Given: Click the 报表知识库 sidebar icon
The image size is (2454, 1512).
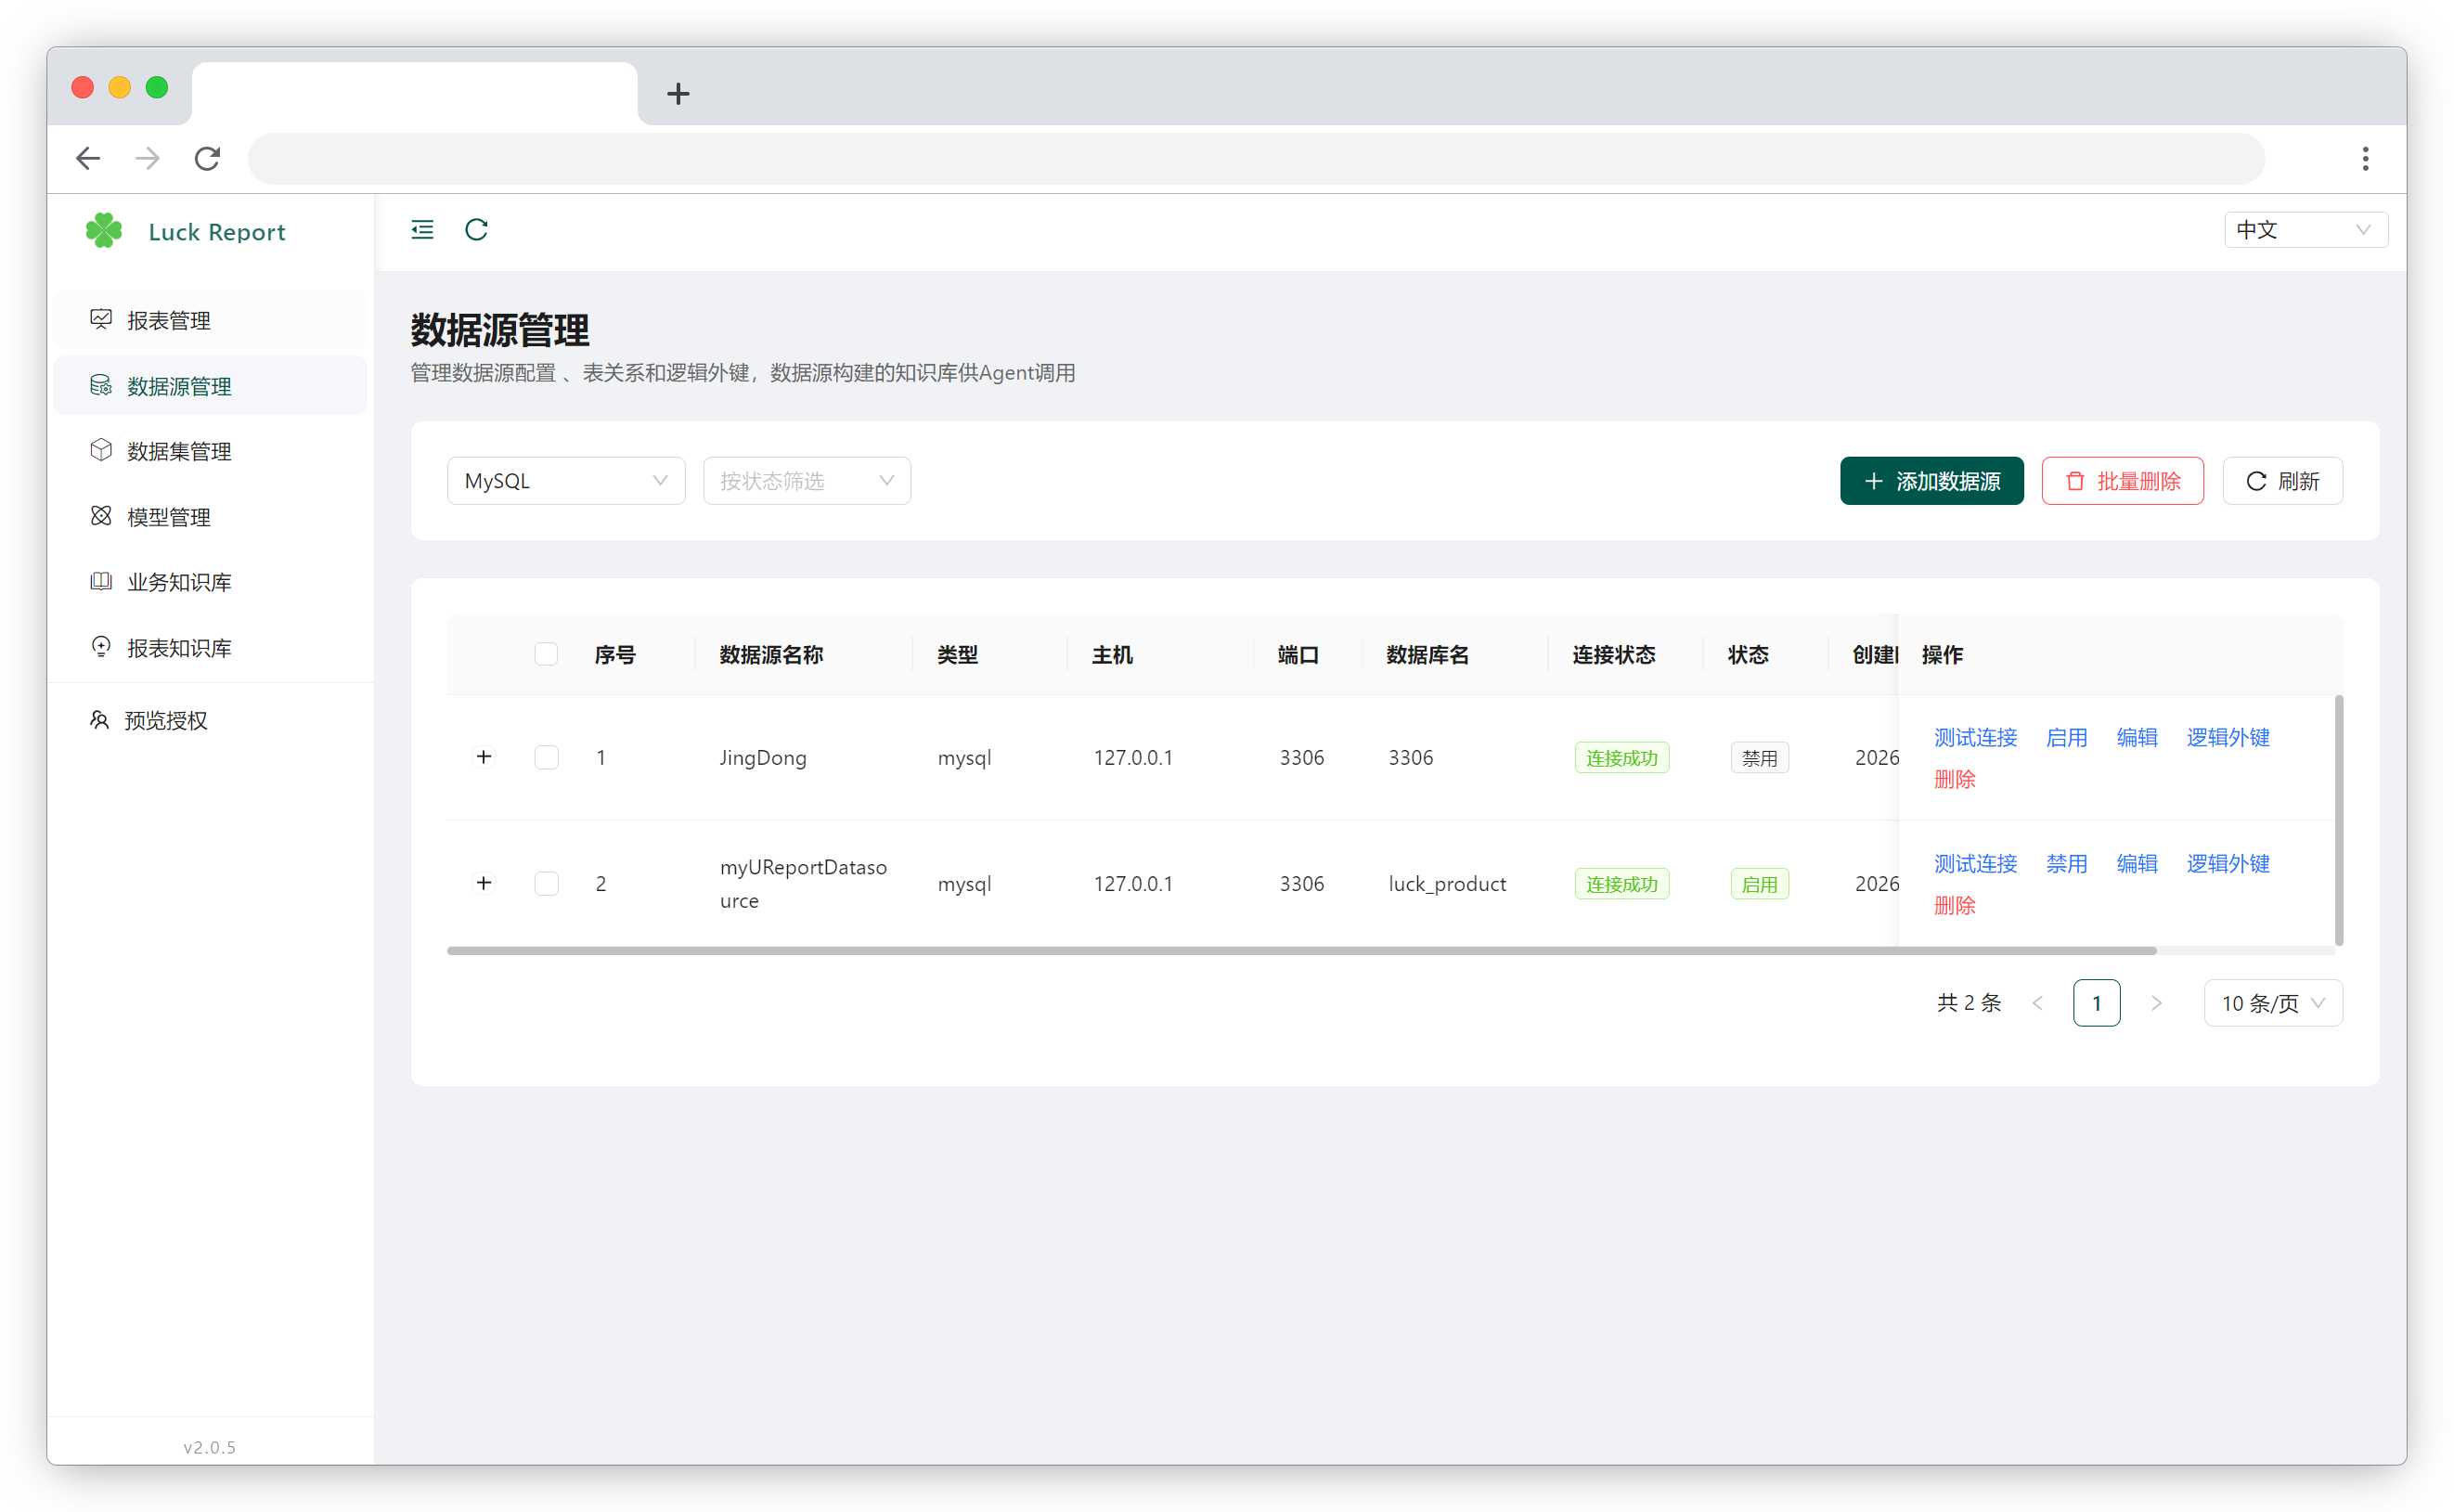Looking at the screenshot, I should pyautogui.click(x=101, y=647).
